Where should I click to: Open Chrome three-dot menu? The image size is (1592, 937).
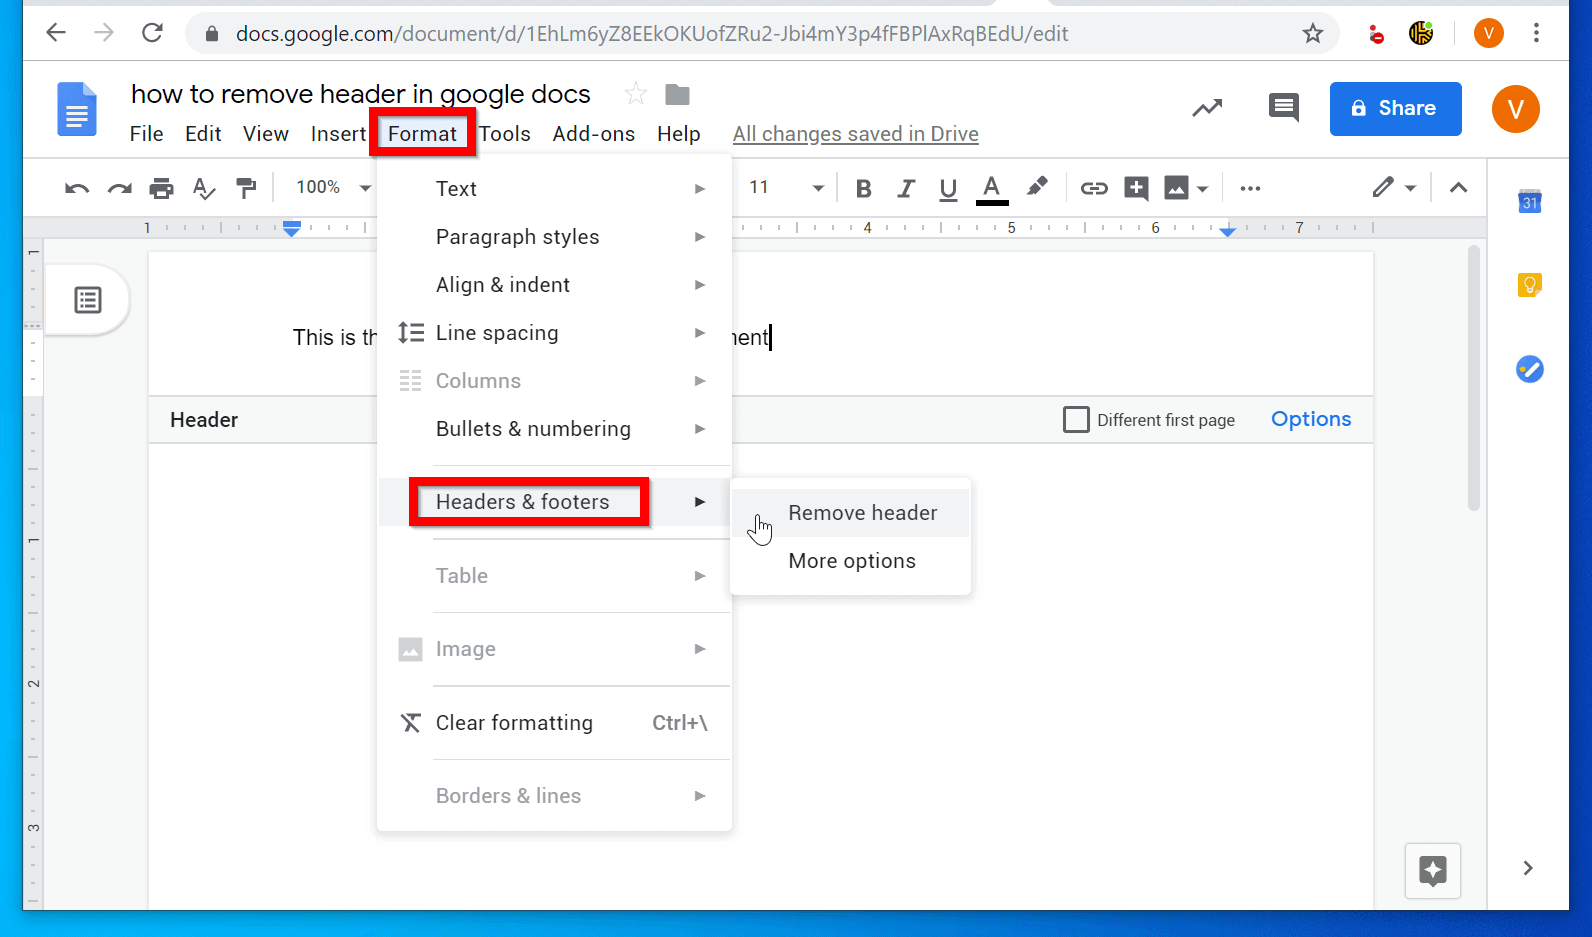pos(1536,33)
